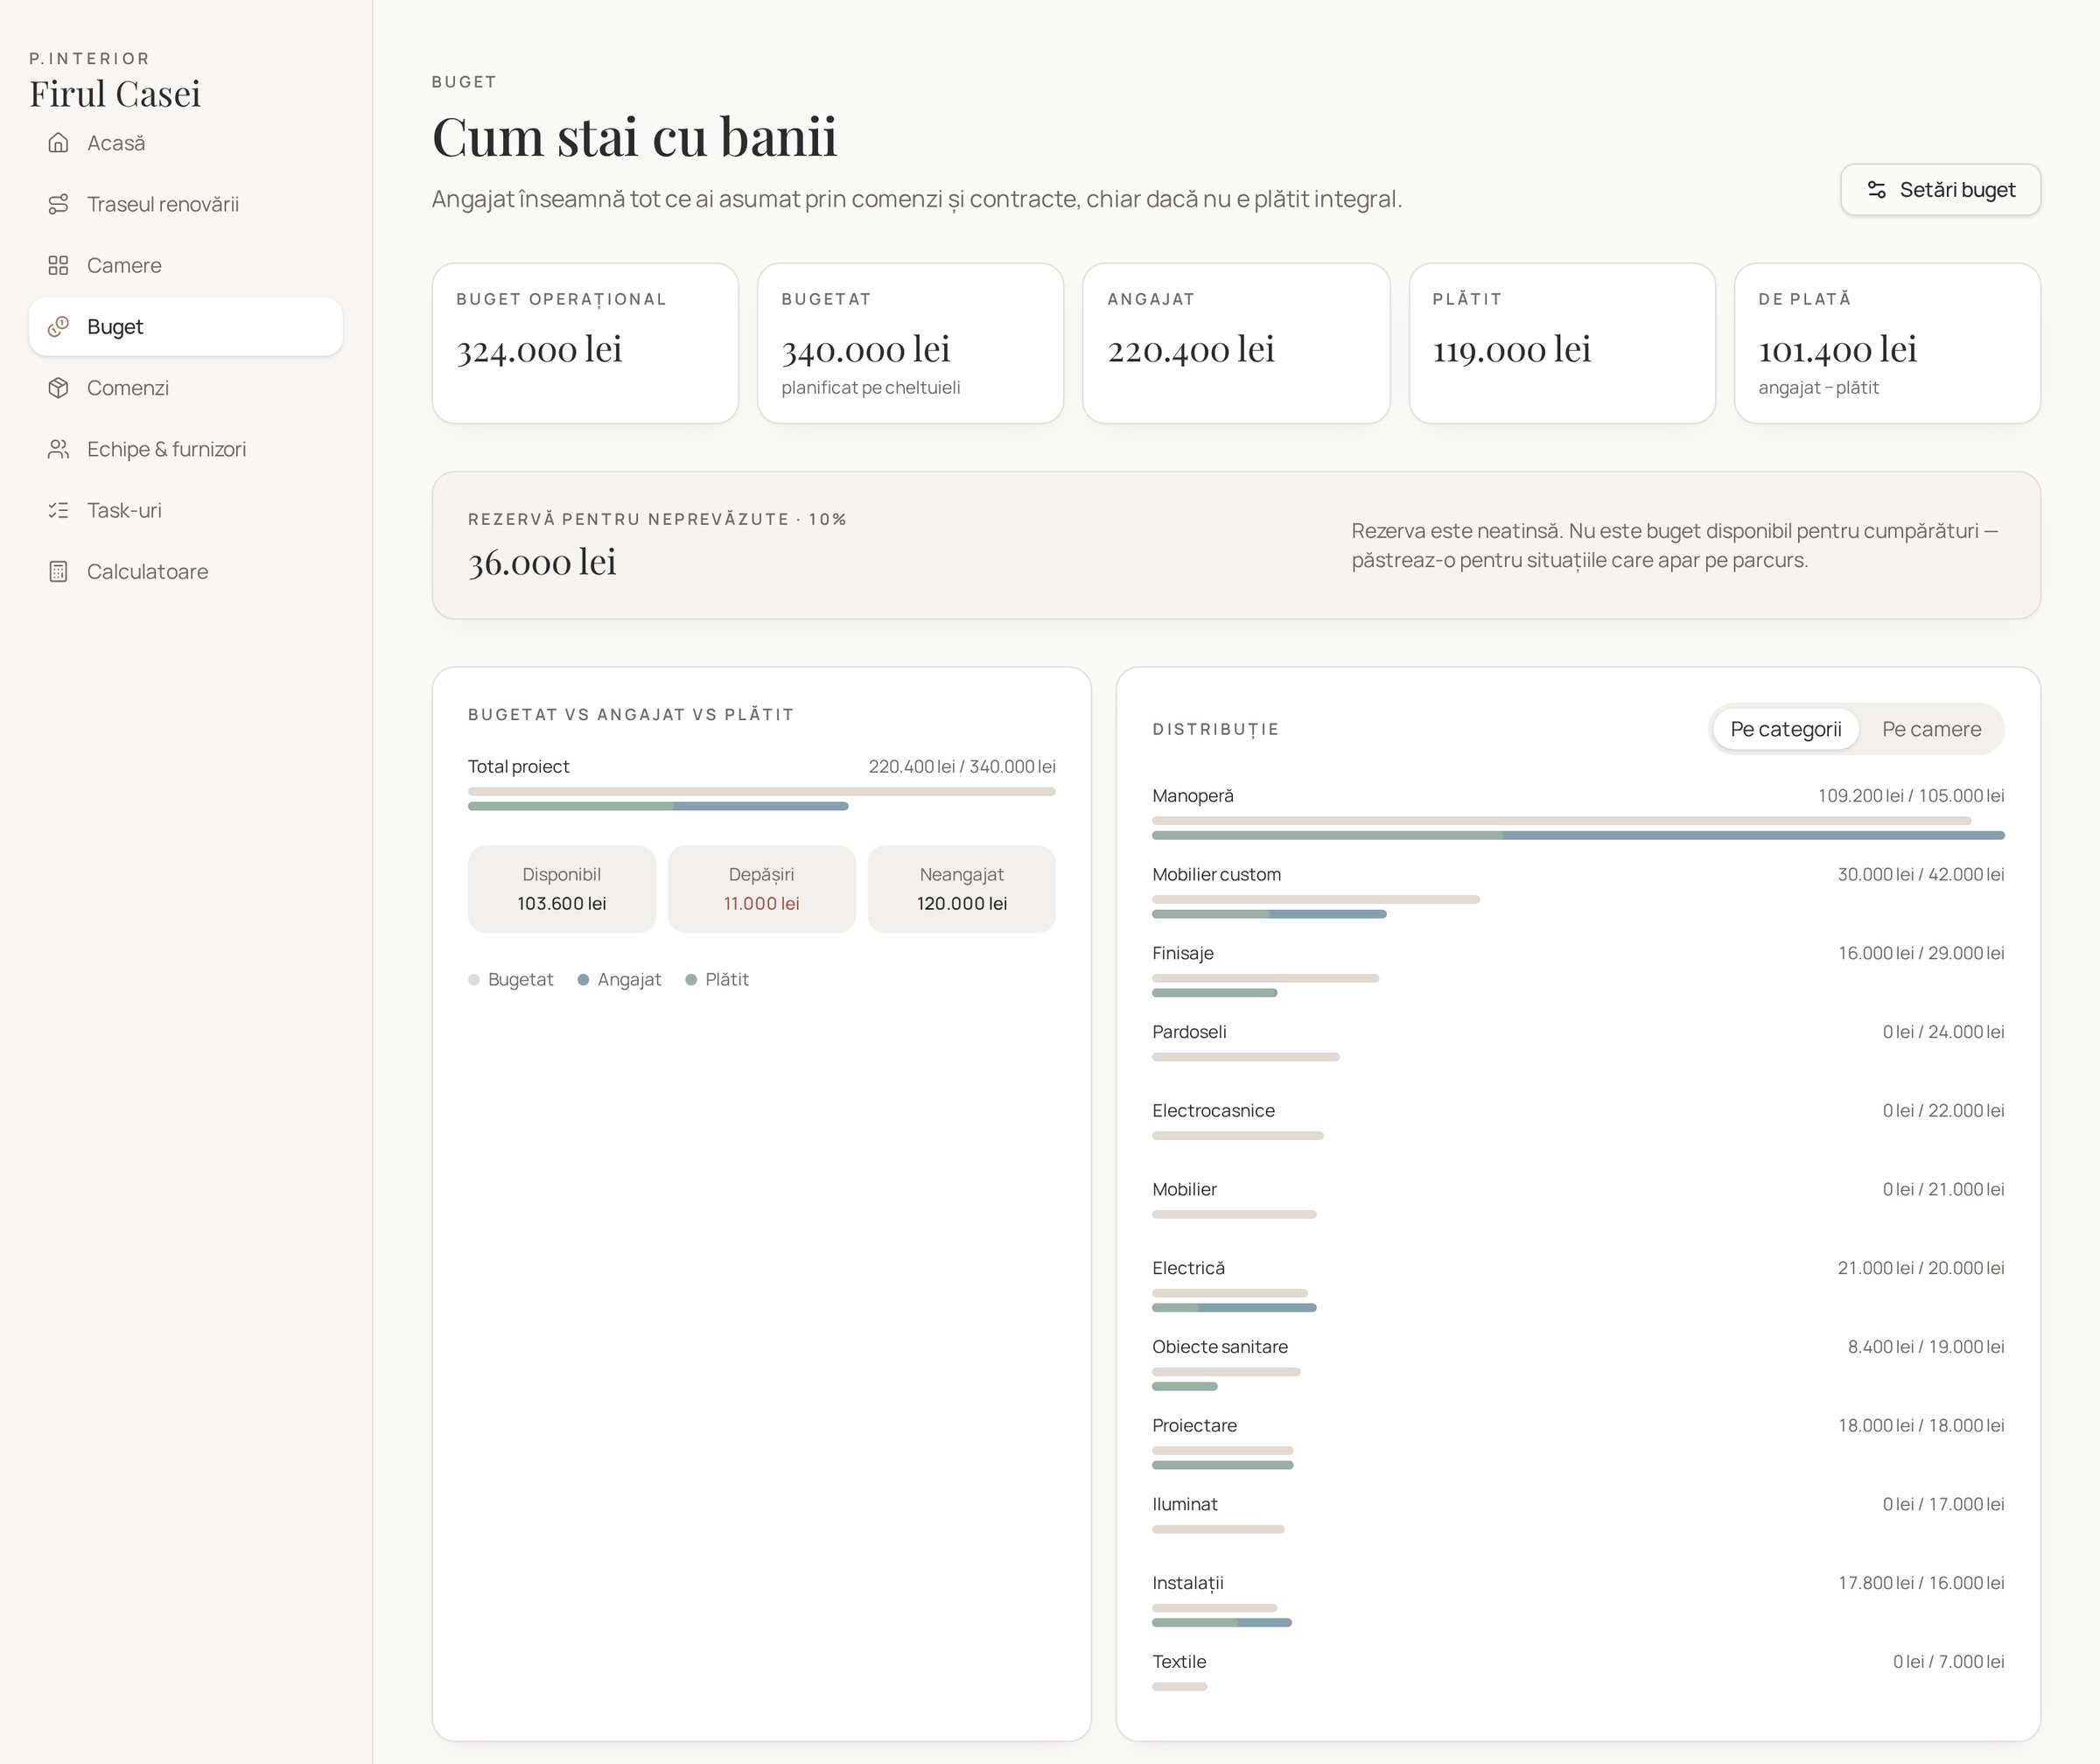Click the Obiecte sanitare category label
Viewport: 2100px width, 1764px height.
click(x=1220, y=1347)
